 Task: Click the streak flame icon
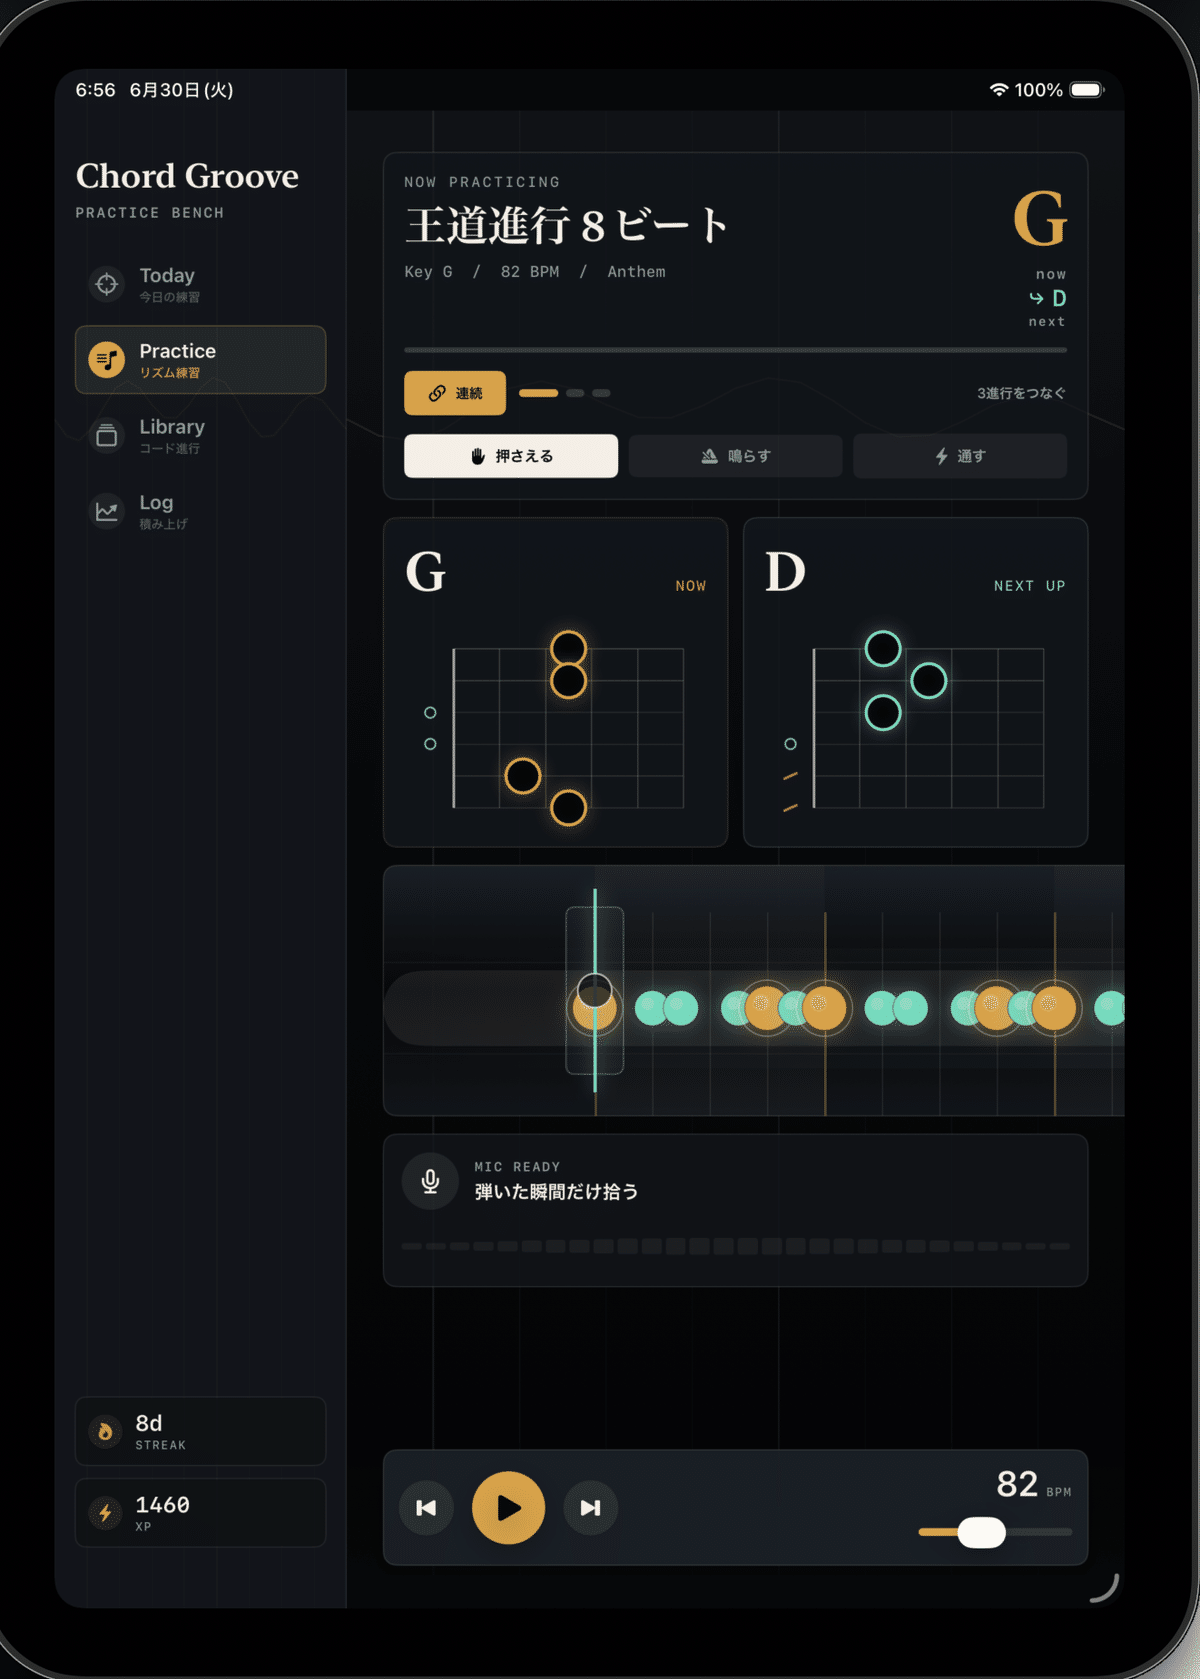(105, 1432)
